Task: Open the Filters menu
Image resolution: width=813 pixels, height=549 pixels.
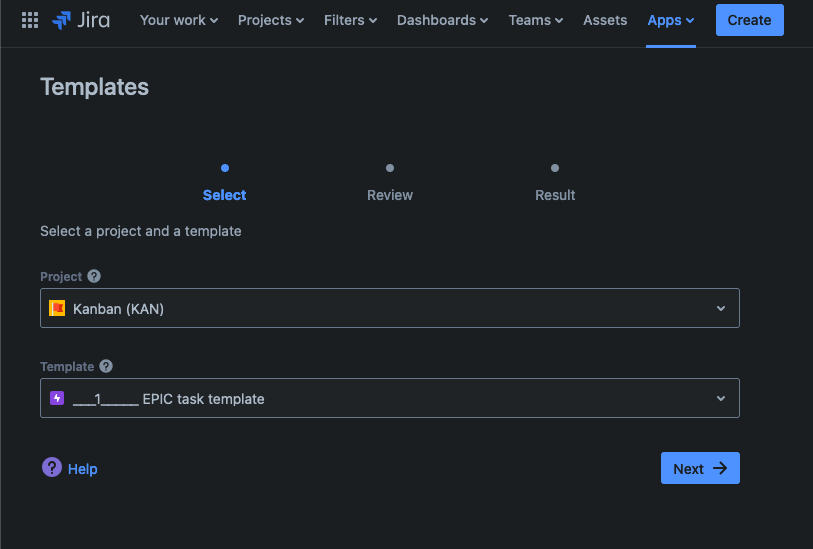Action: pos(350,20)
